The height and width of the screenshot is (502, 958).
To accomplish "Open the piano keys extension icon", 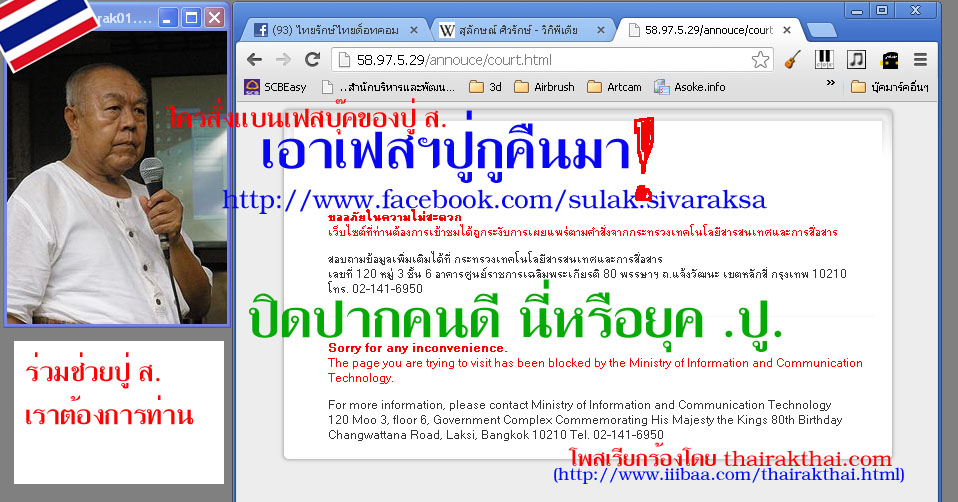I will point(824,59).
